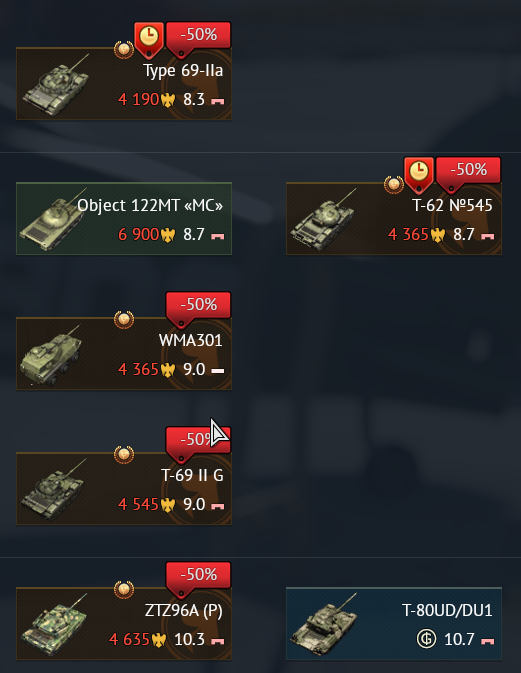Select the Object 122MT «MC» vehicle card

124,218
